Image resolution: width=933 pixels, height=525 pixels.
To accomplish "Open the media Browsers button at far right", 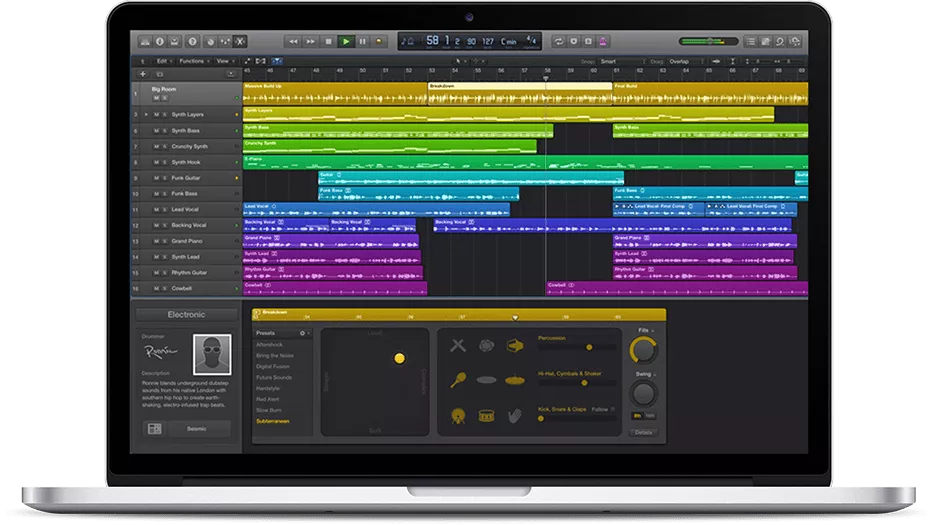I will [795, 42].
